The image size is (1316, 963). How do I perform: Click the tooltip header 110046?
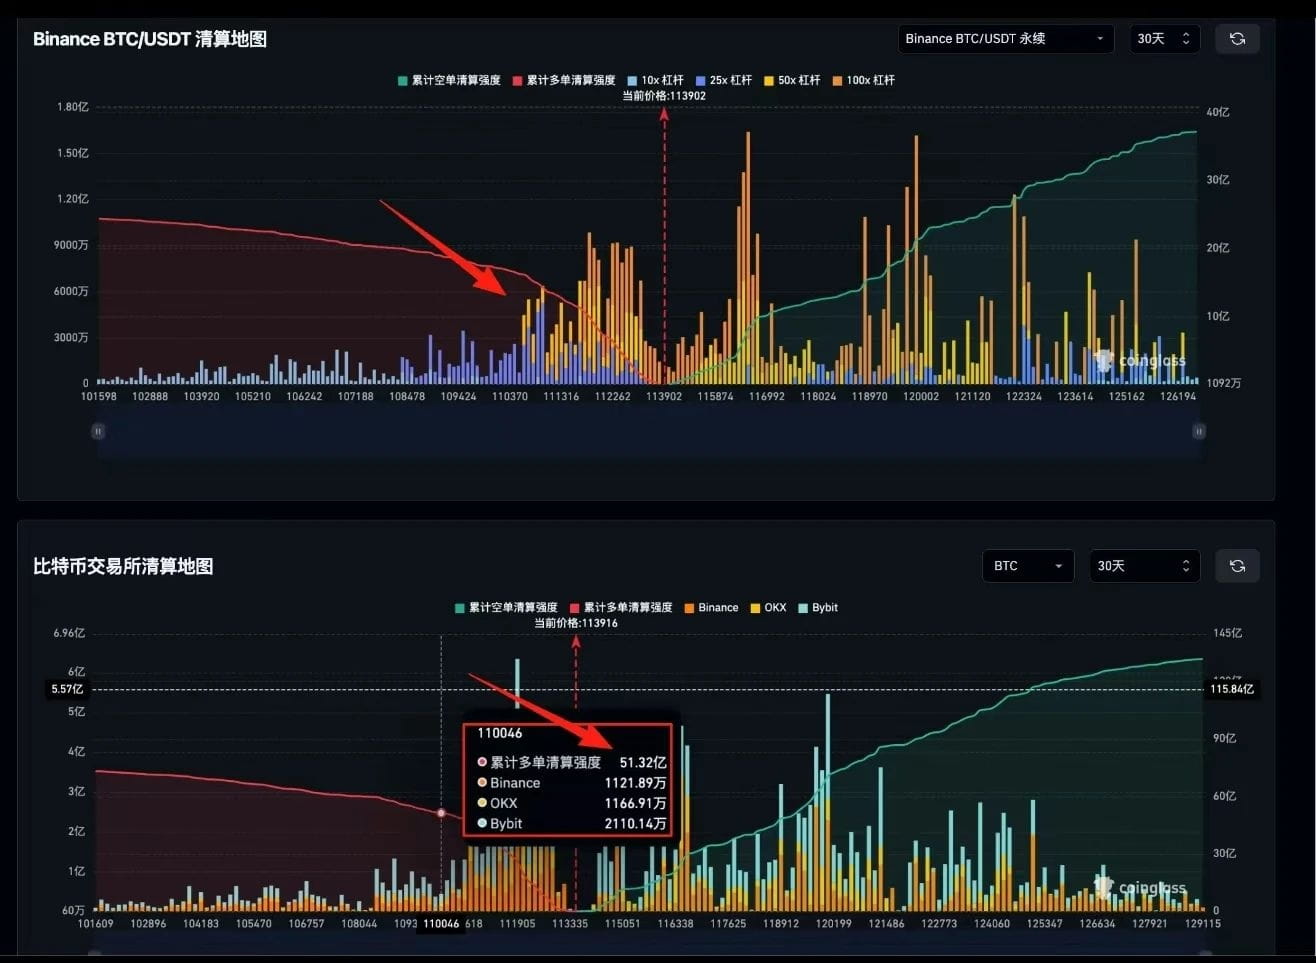pyautogui.click(x=499, y=734)
